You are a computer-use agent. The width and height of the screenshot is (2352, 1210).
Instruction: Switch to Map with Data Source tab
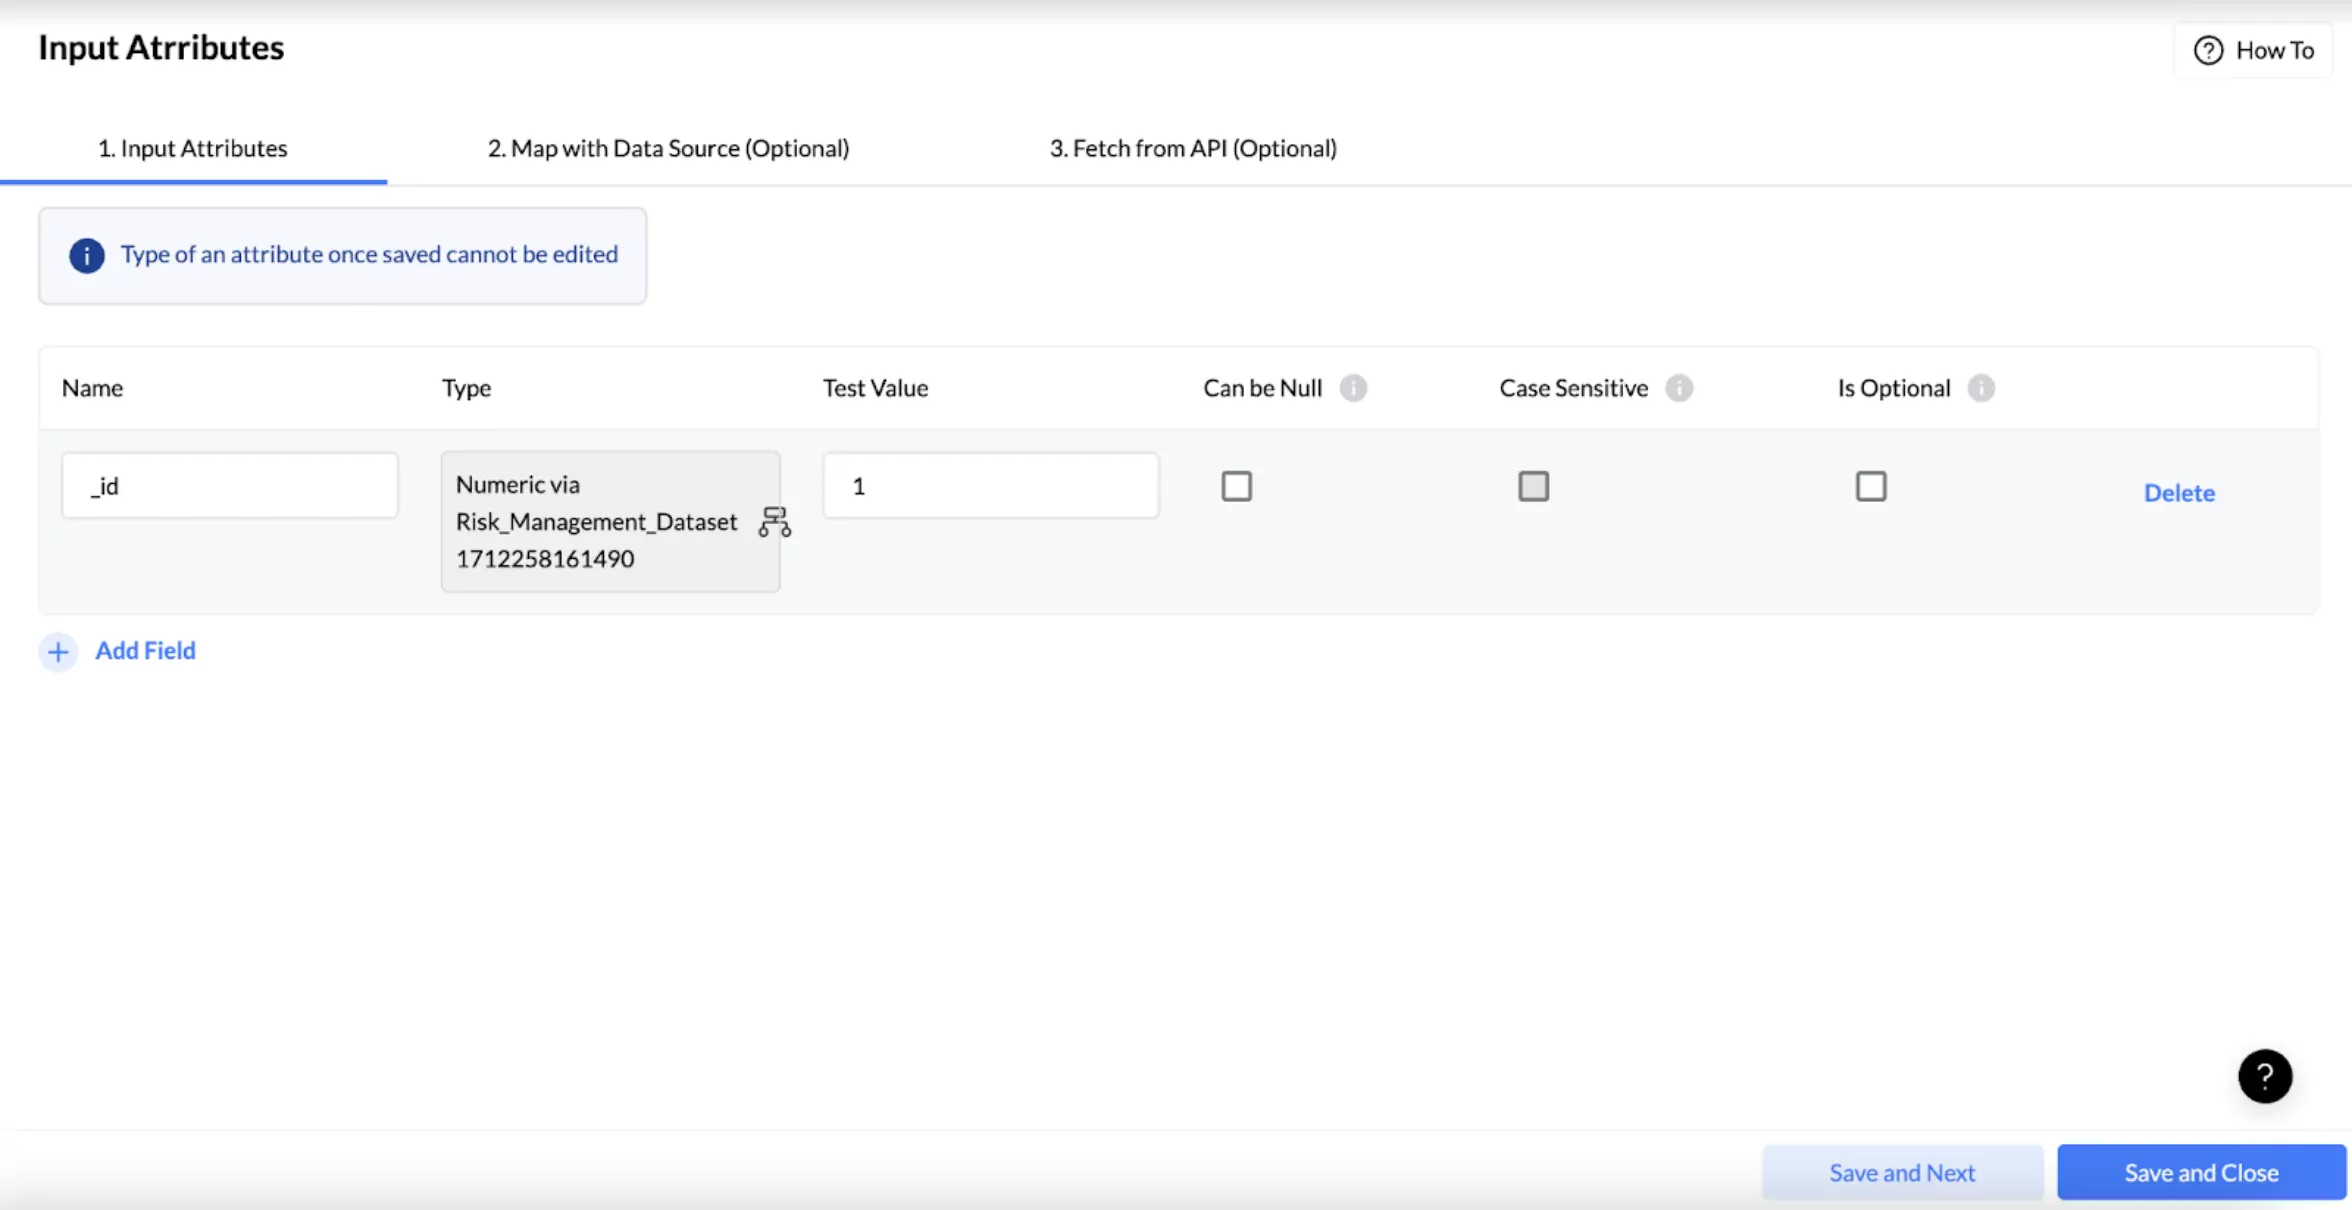pos(668,148)
